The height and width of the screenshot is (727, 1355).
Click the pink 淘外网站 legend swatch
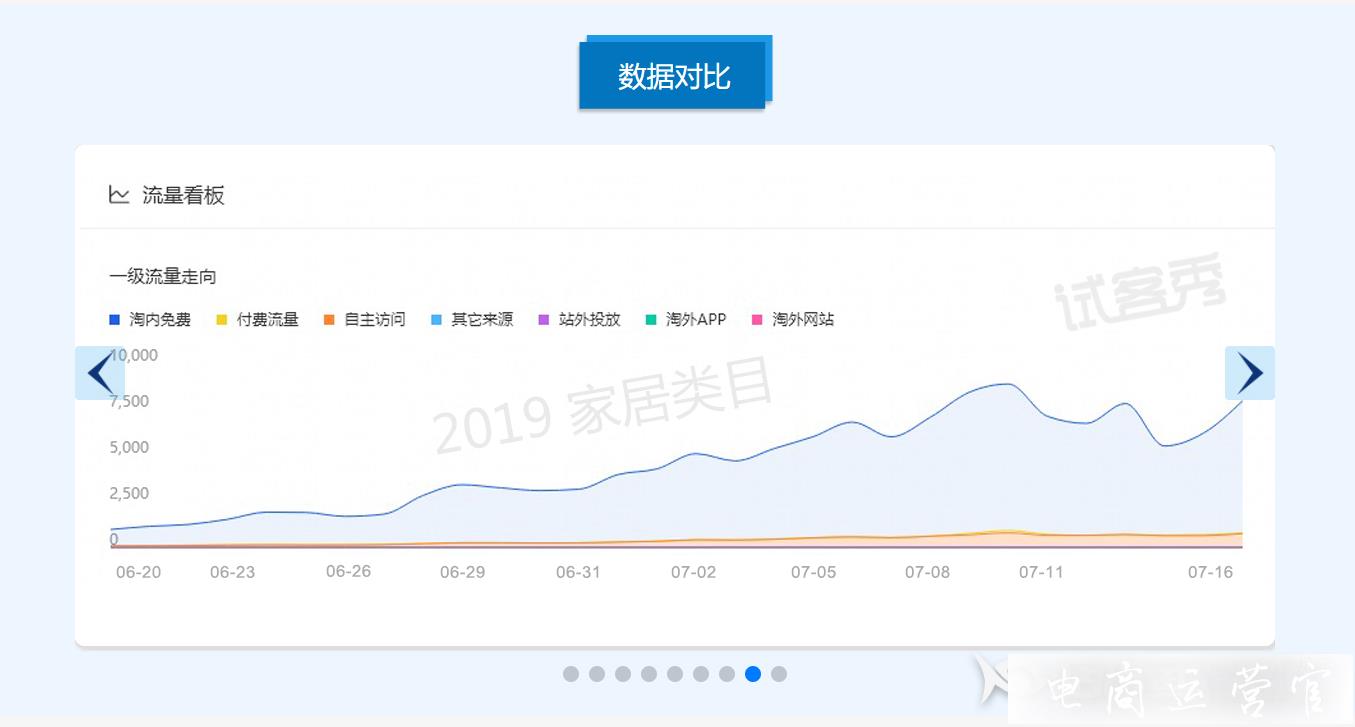pos(757,320)
